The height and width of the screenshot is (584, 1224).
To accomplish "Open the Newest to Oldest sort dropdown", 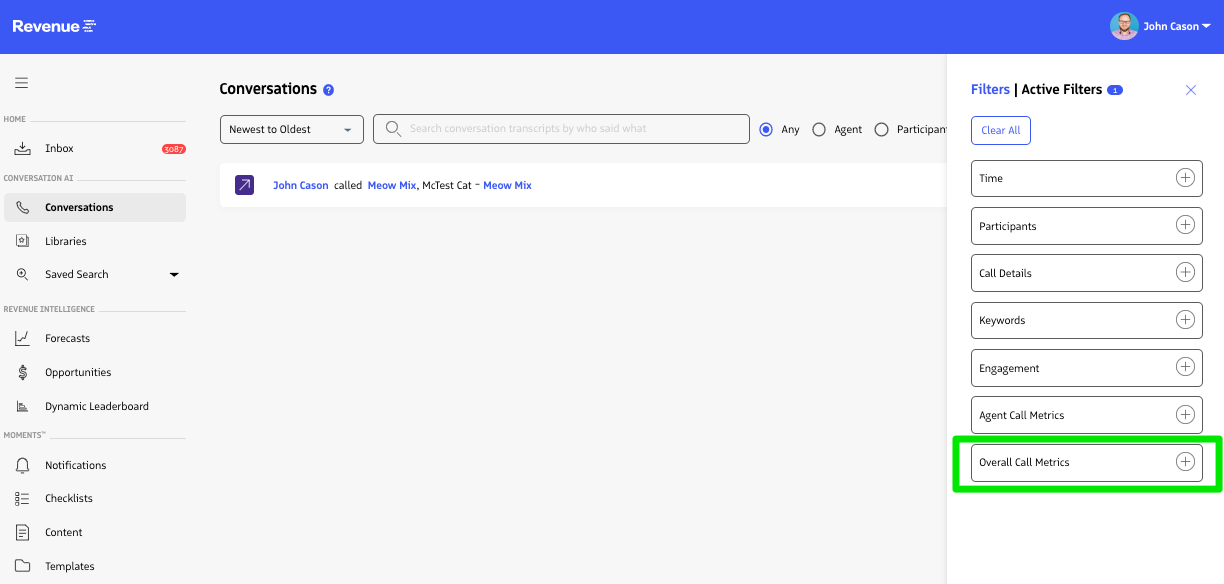I will coord(292,129).
